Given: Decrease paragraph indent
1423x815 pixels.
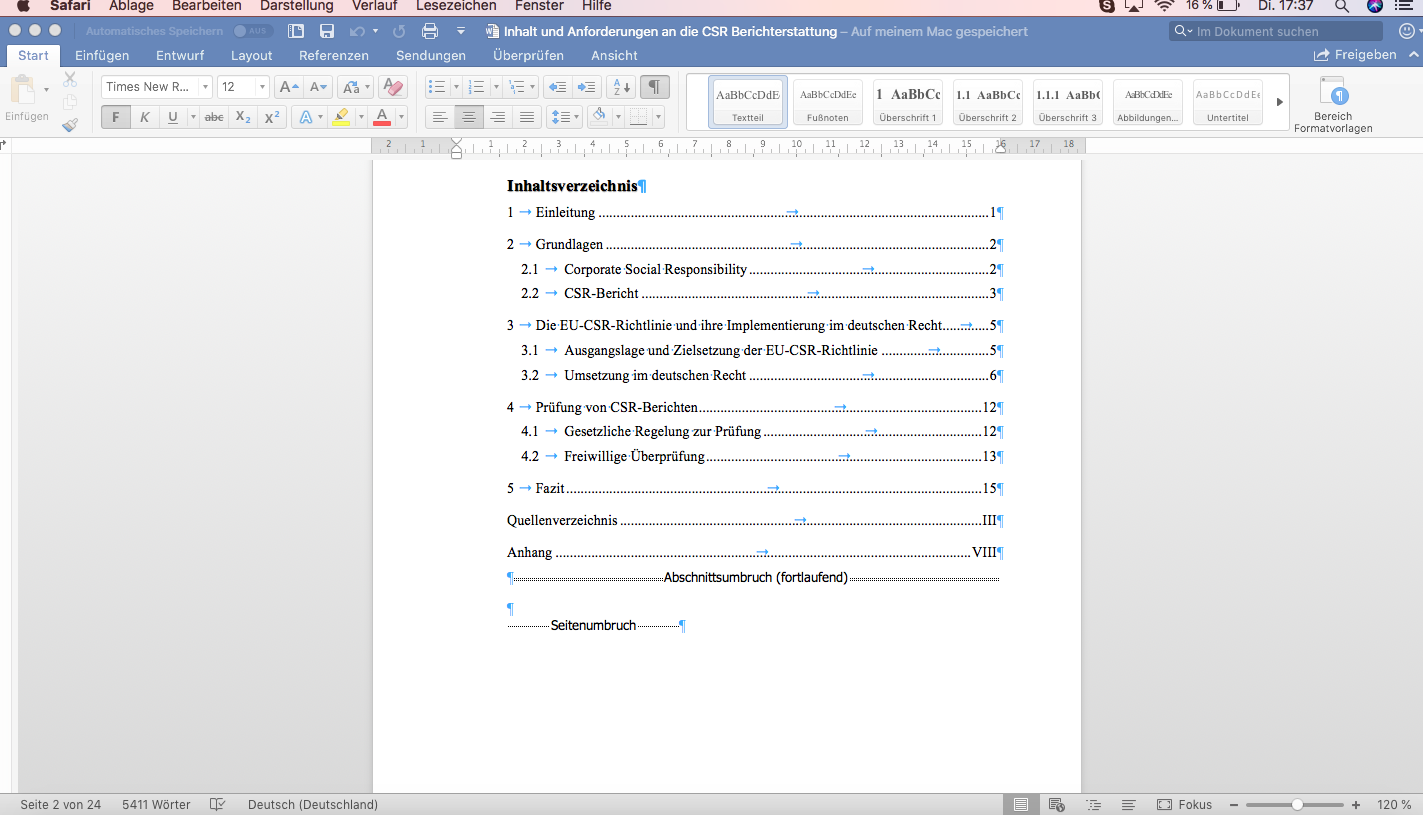Looking at the screenshot, I should [558, 87].
